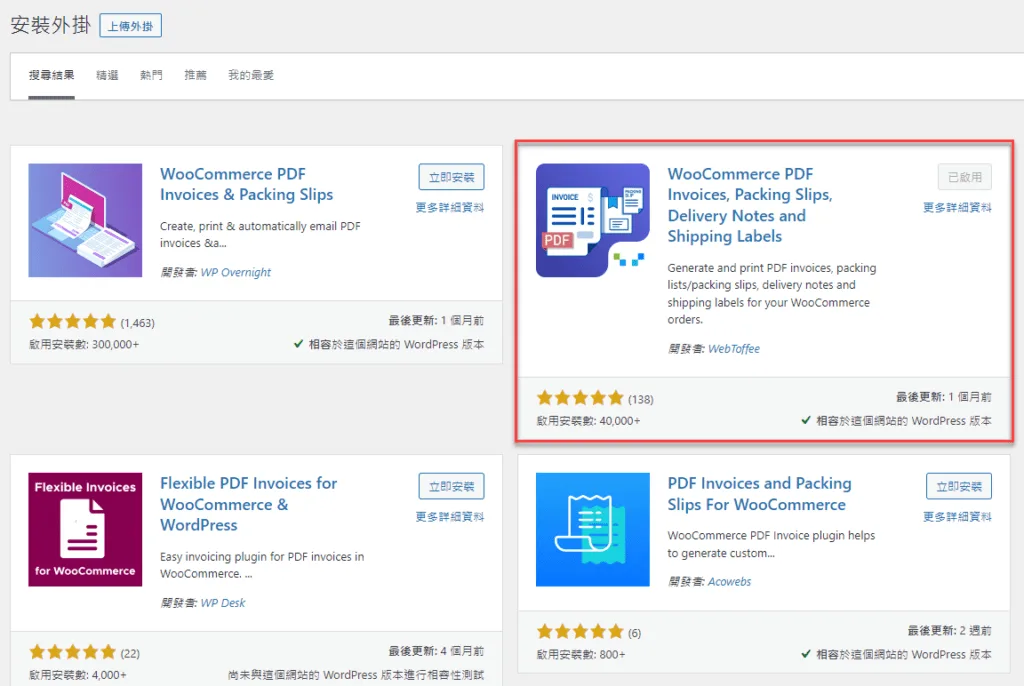View more details for Acowebs plugin
The height and width of the screenshot is (686, 1024).
(957, 517)
